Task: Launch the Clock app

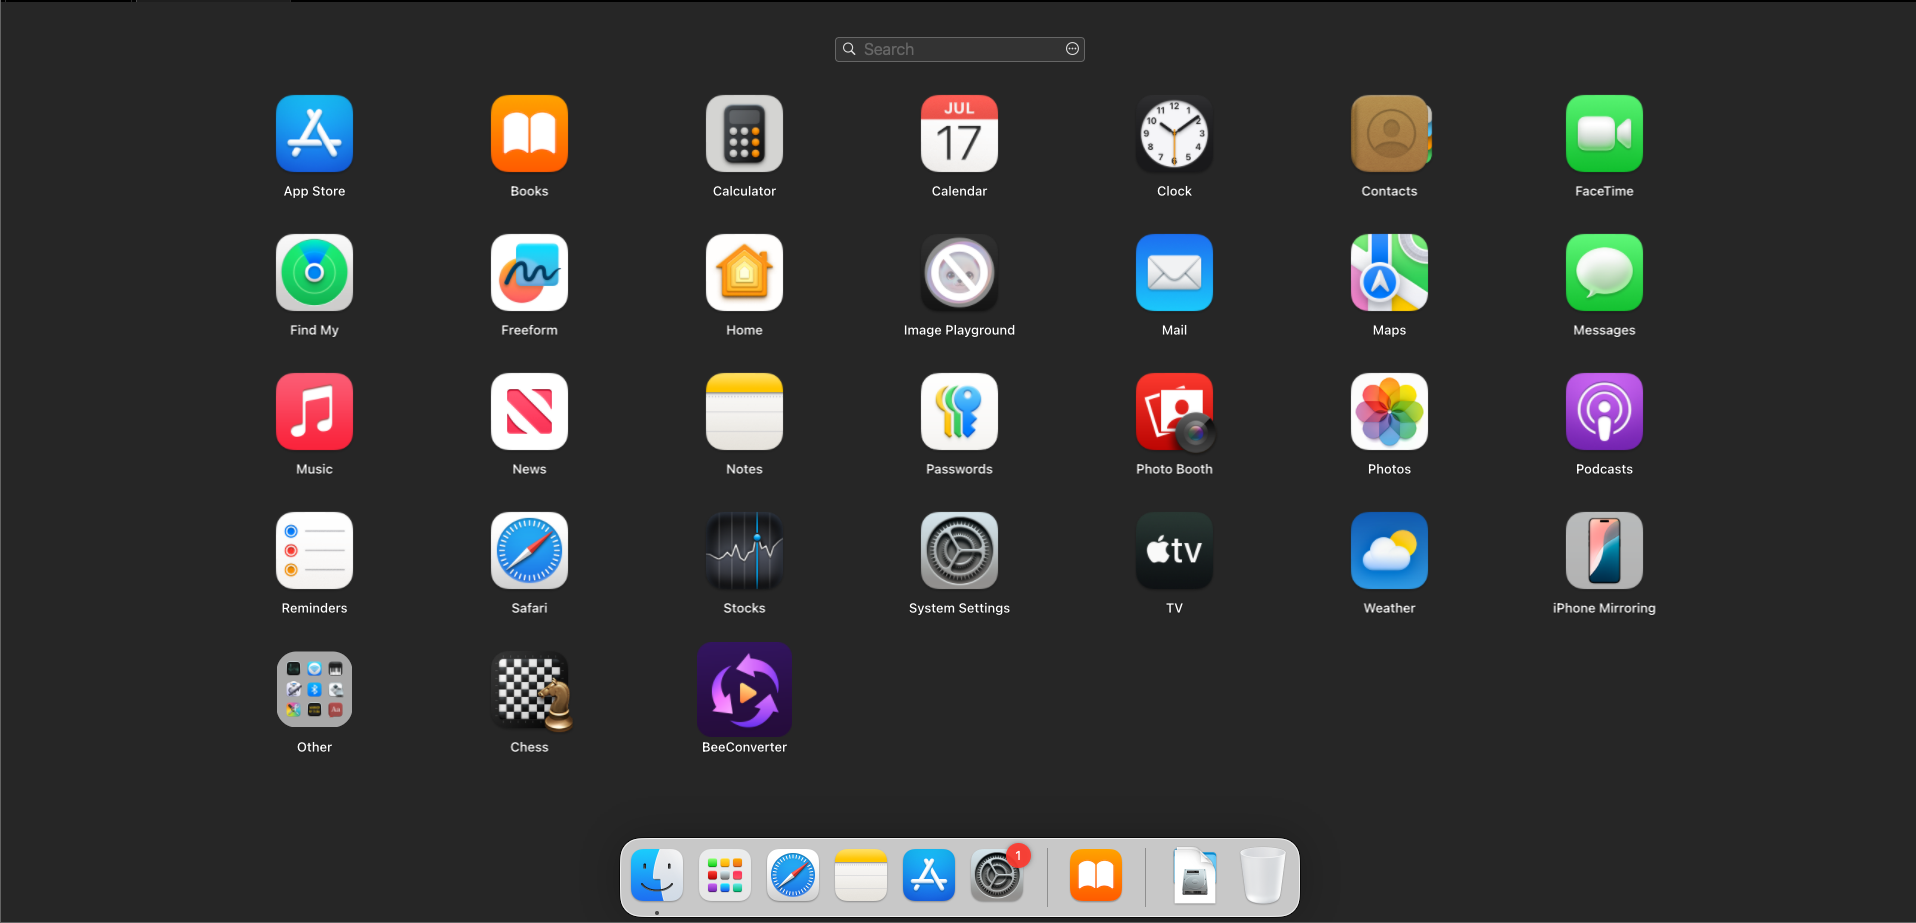Action: coord(1174,134)
